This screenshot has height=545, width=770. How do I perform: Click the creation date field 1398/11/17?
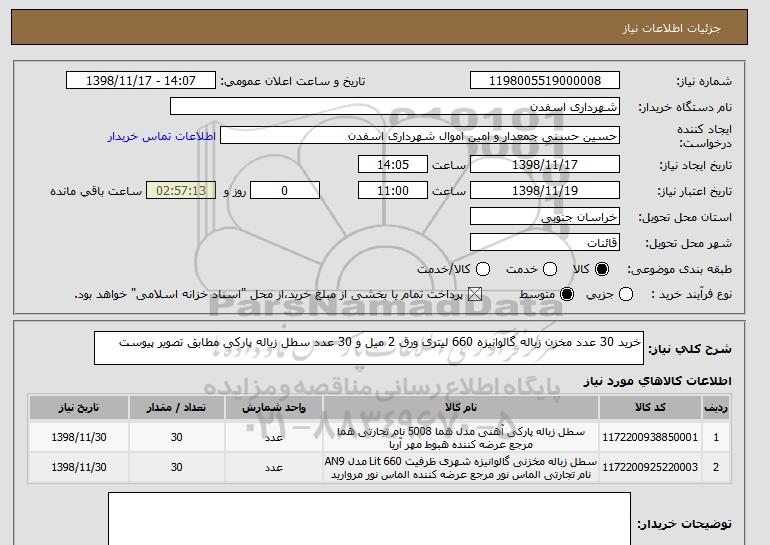point(545,164)
